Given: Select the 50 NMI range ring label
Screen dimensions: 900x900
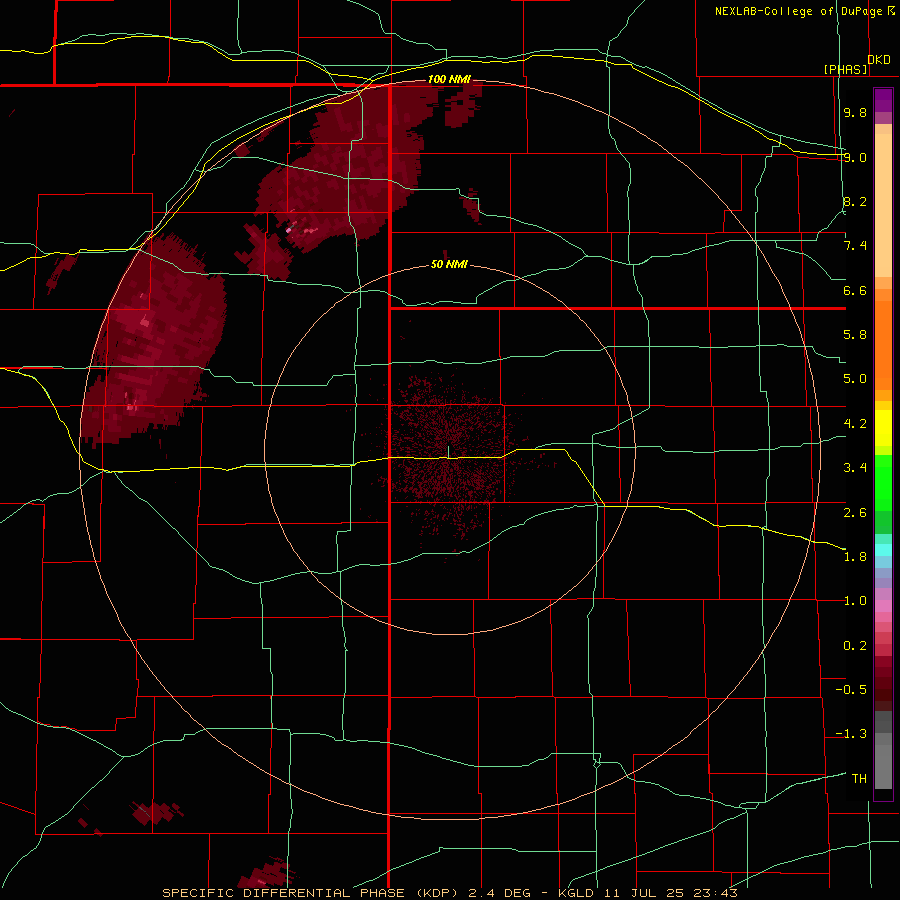Looking at the screenshot, I should click(449, 265).
